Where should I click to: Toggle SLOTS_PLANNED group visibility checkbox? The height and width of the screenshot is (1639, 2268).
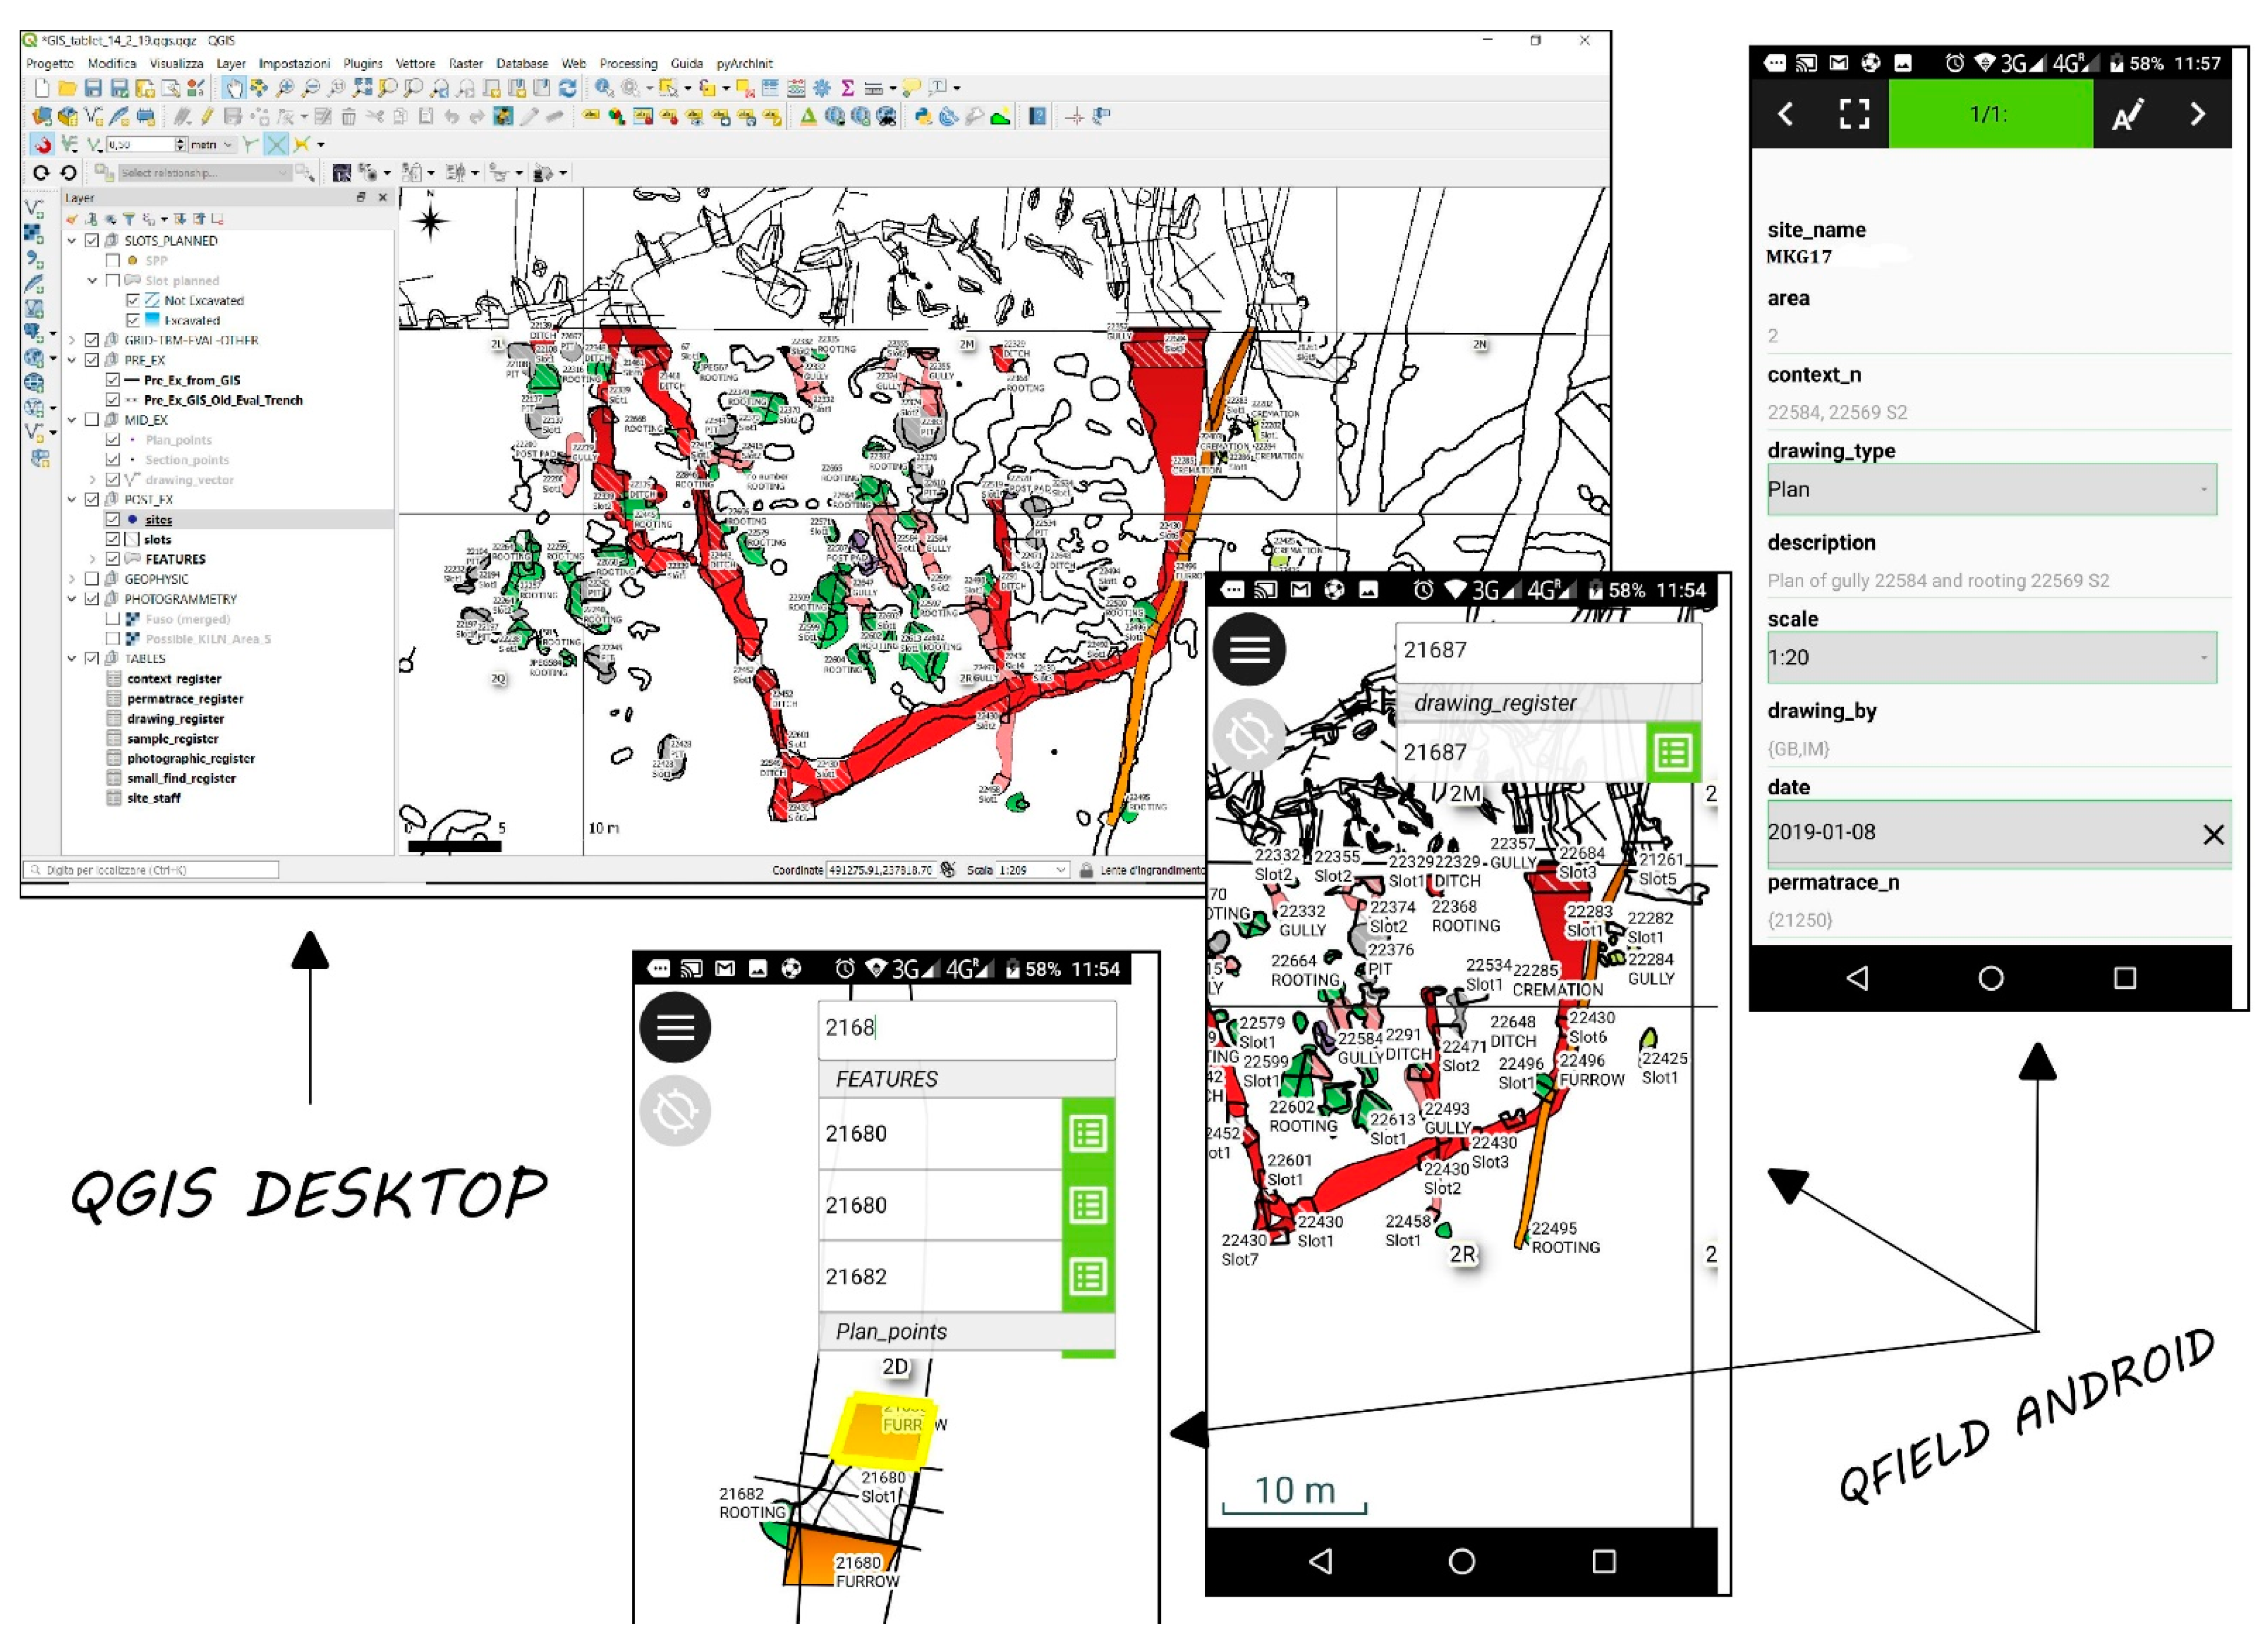[x=92, y=241]
